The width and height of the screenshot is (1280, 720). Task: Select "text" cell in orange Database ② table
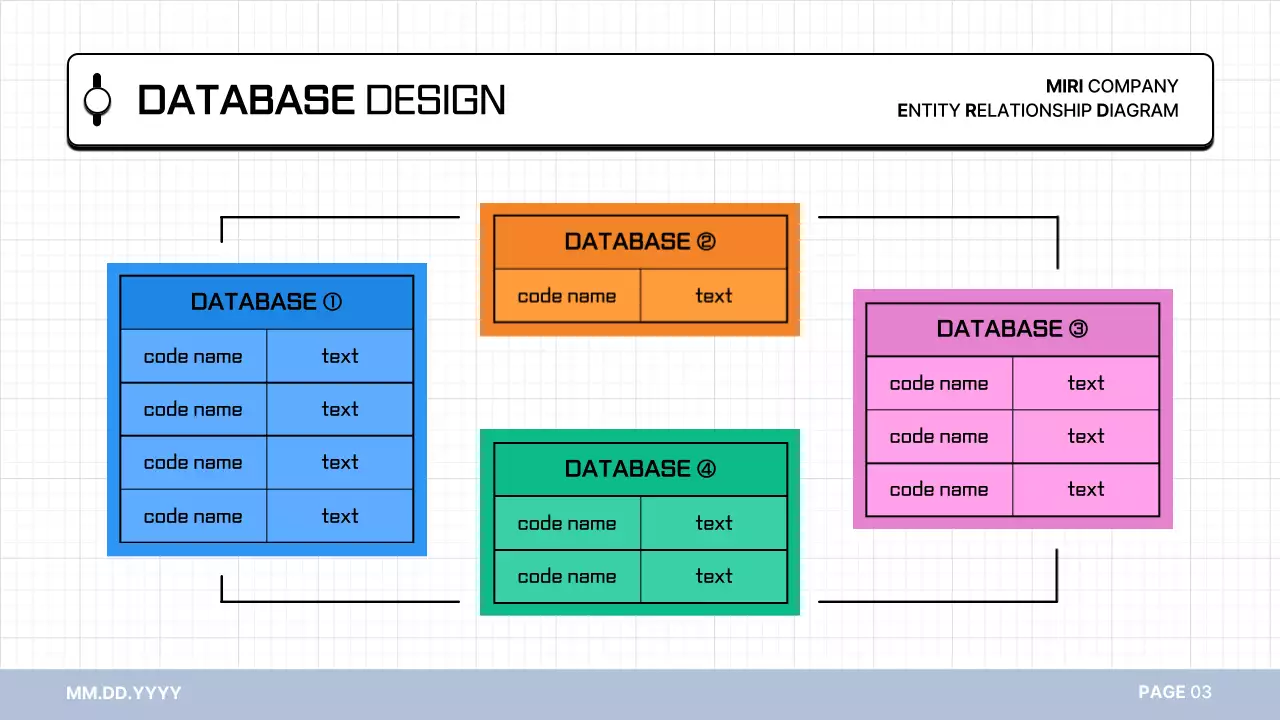pyautogui.click(x=714, y=296)
